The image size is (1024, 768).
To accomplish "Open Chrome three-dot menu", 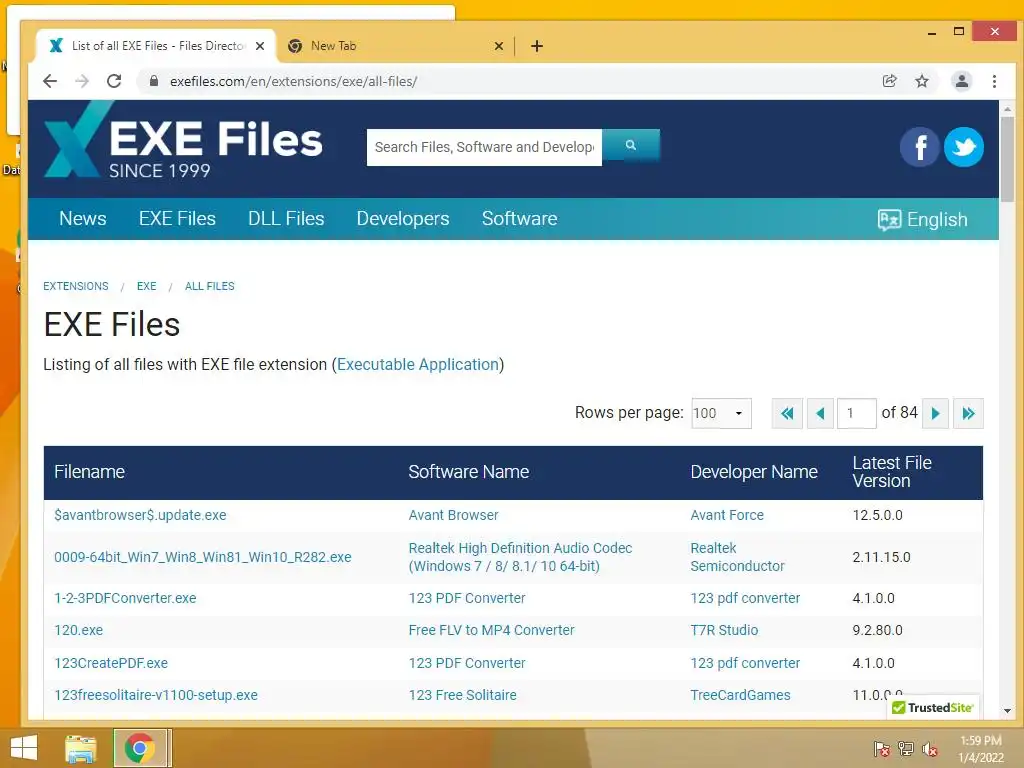I will (994, 81).
